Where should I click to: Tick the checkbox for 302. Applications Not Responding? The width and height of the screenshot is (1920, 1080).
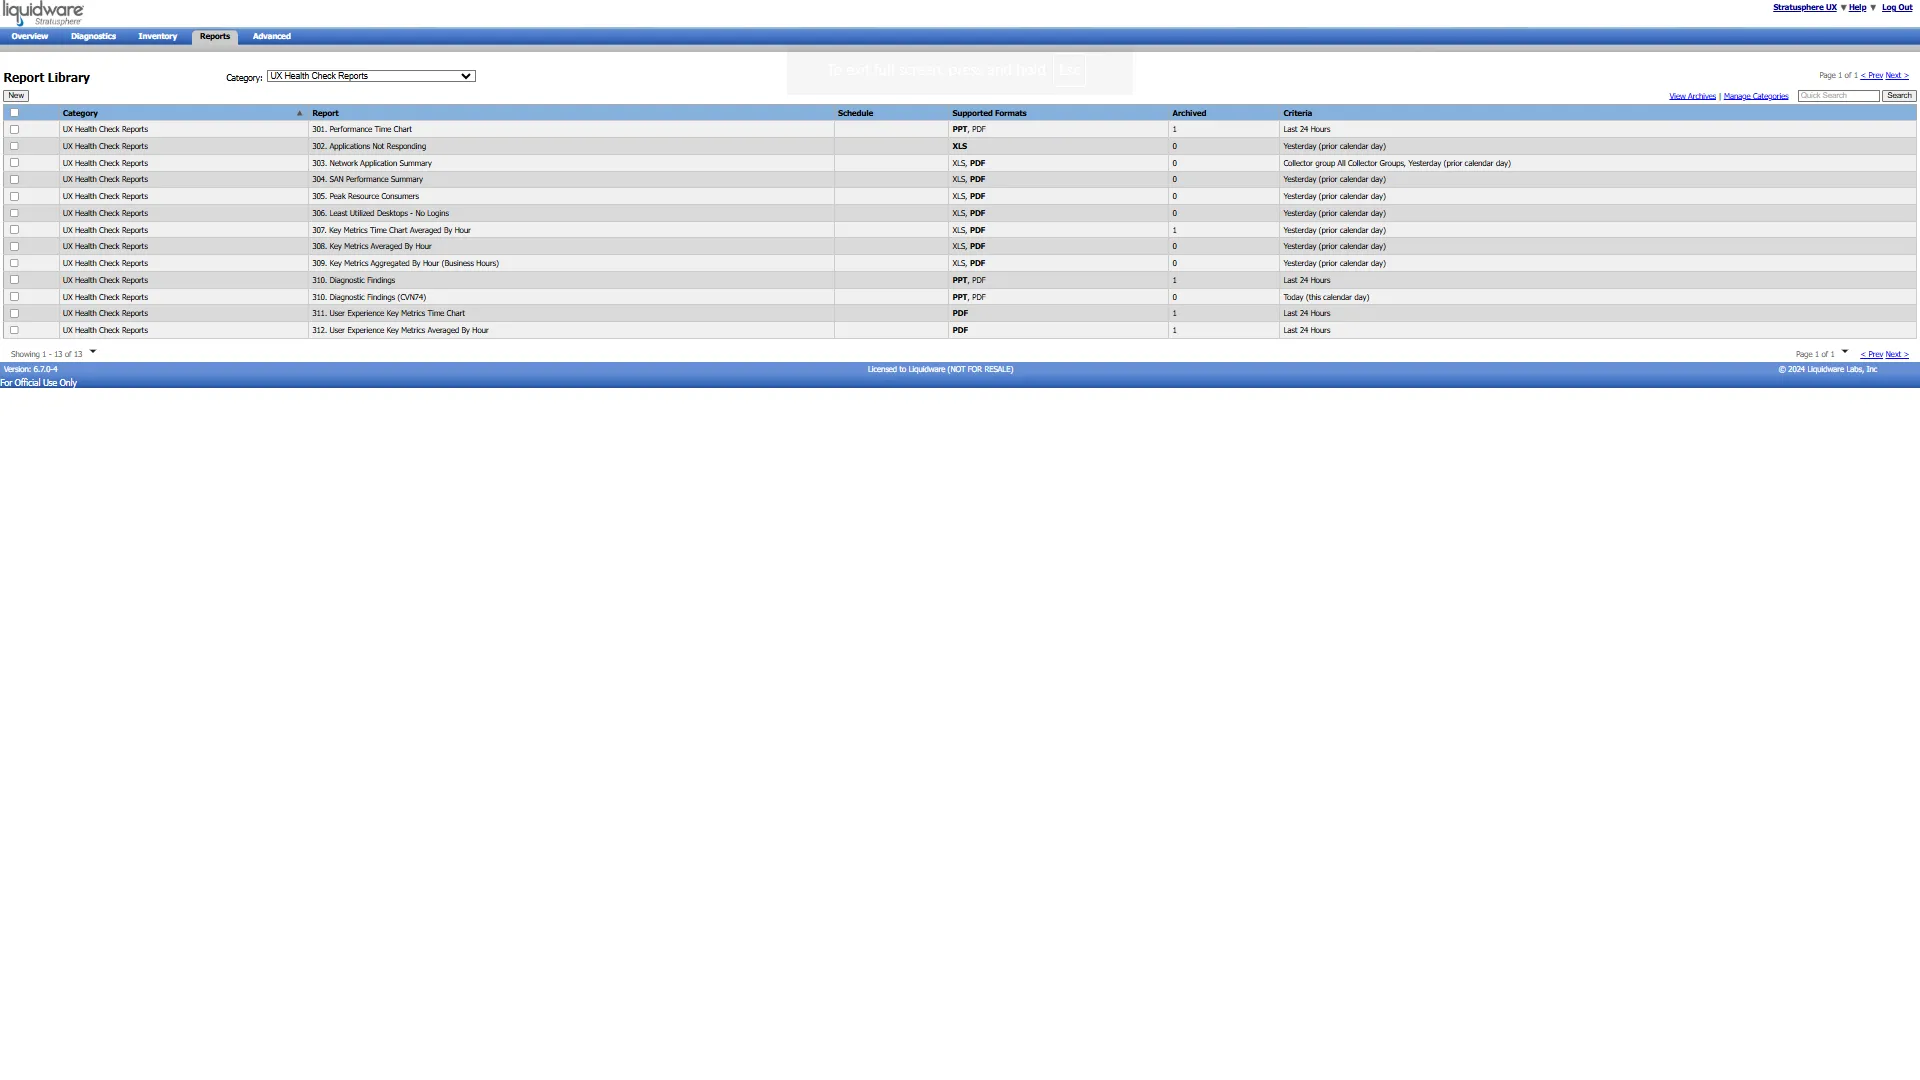[14, 146]
